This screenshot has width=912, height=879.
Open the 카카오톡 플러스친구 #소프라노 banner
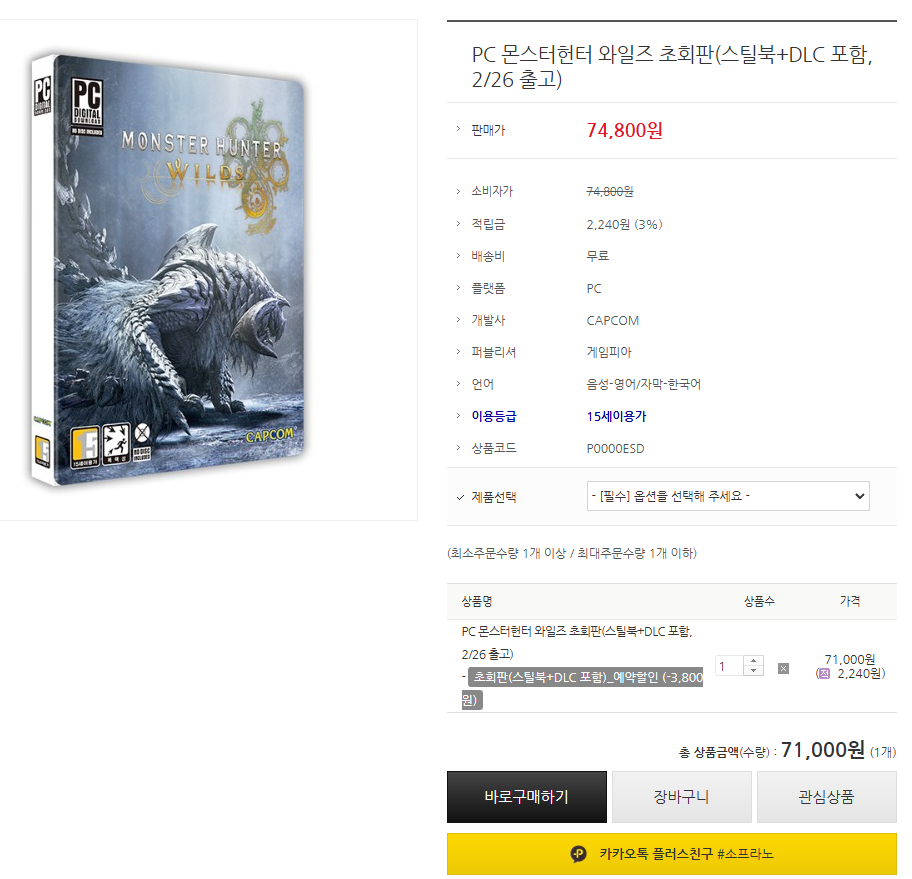click(x=671, y=853)
